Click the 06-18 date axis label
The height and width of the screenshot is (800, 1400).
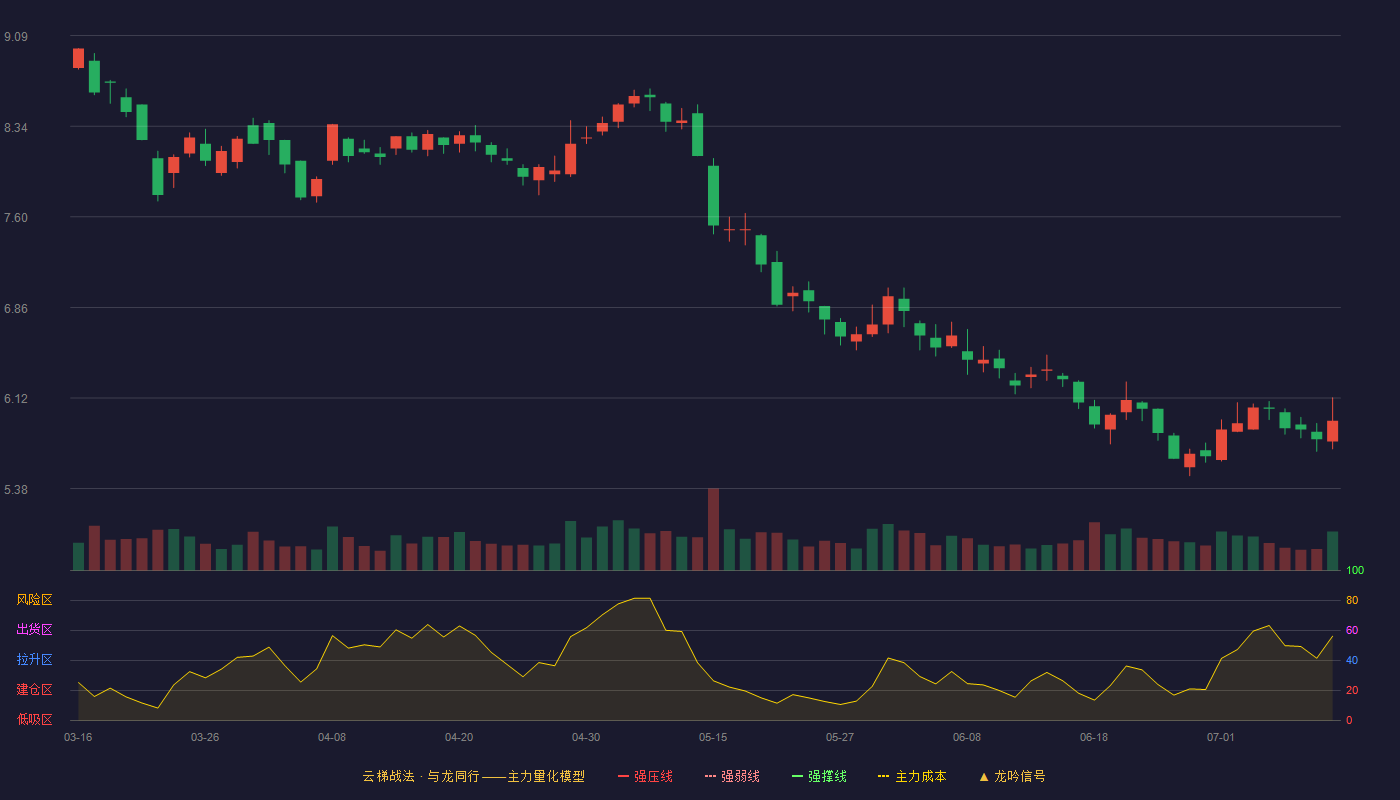[1094, 737]
